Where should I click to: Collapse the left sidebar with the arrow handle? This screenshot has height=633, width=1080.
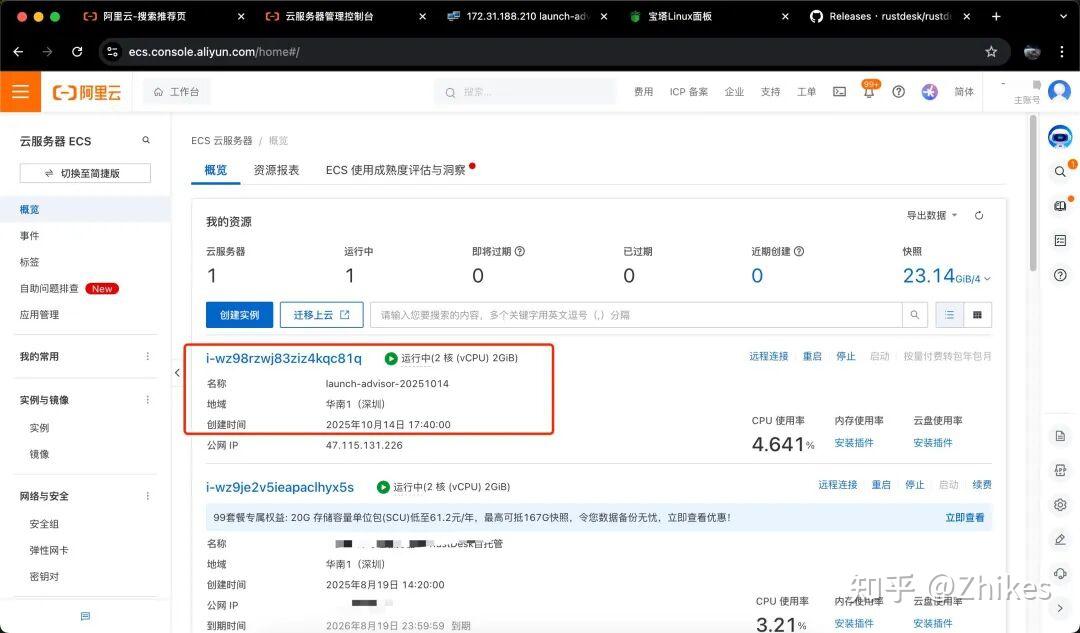(177, 373)
